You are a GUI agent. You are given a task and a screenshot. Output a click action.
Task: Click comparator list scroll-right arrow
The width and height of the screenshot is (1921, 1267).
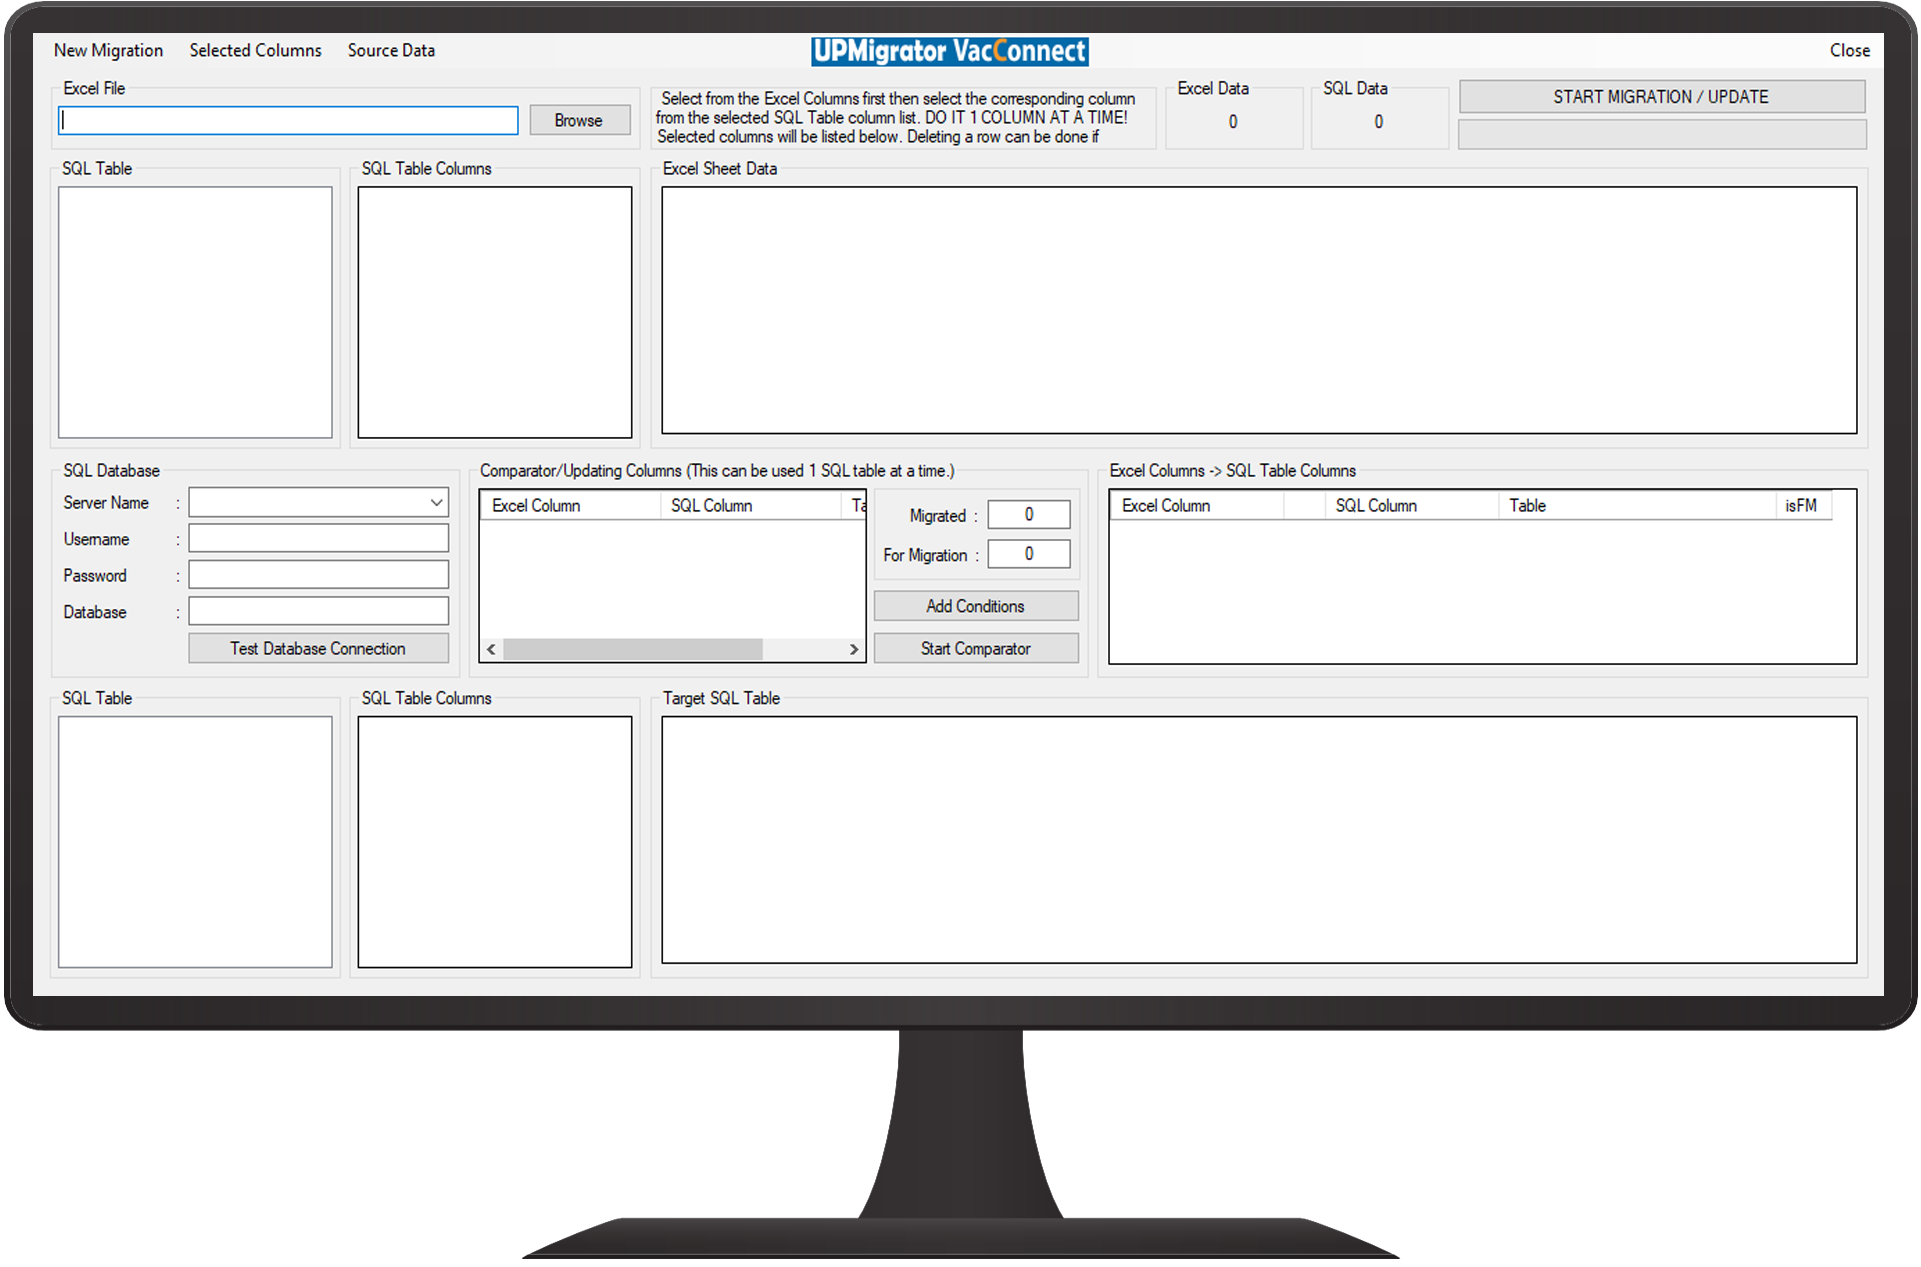(x=853, y=649)
